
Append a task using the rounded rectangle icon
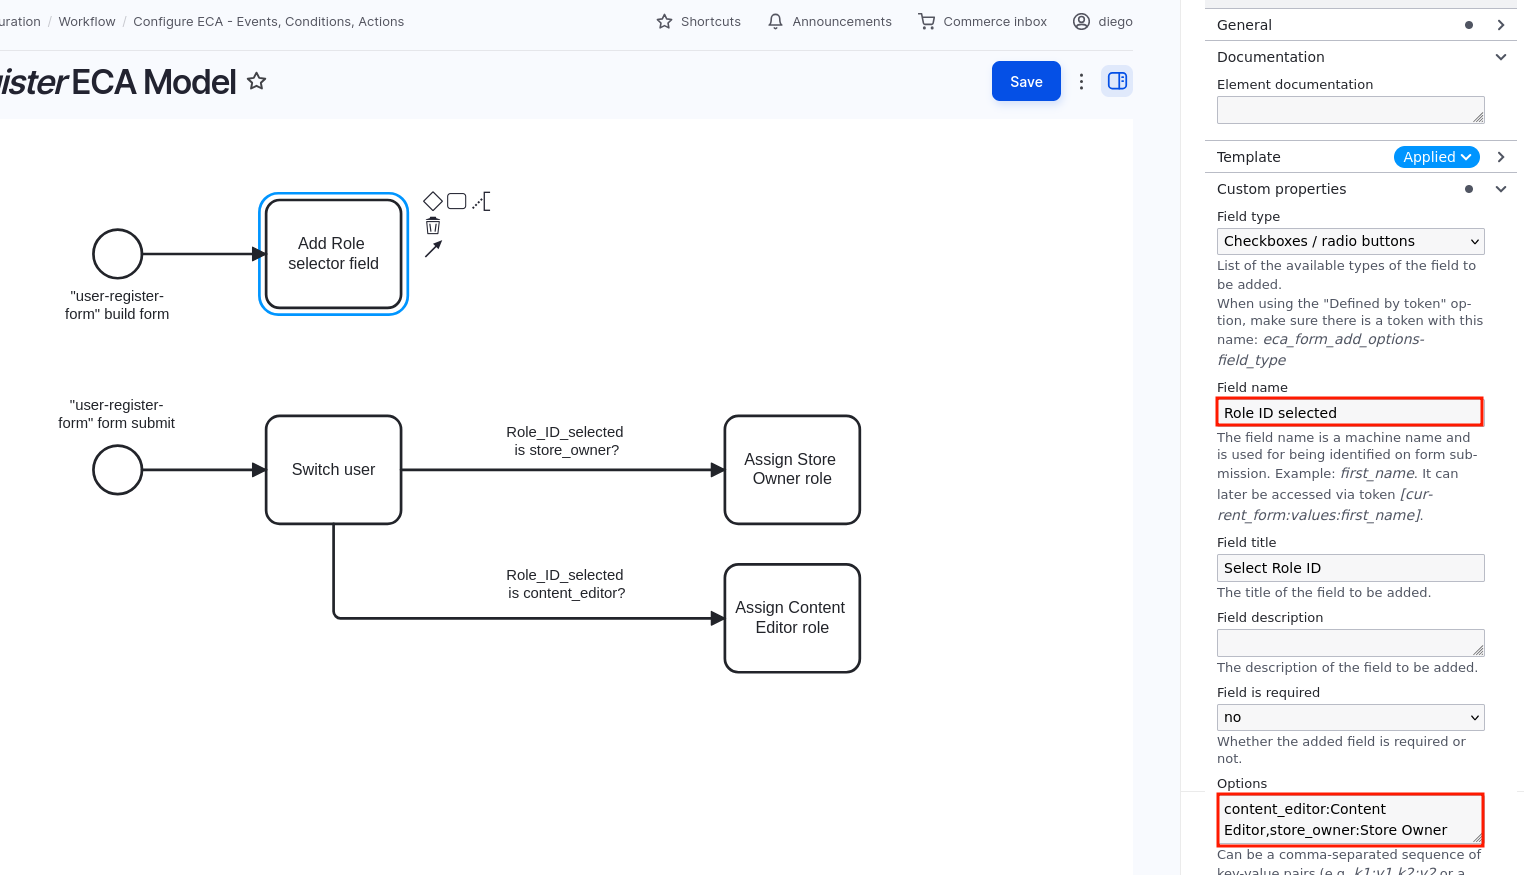(x=456, y=201)
